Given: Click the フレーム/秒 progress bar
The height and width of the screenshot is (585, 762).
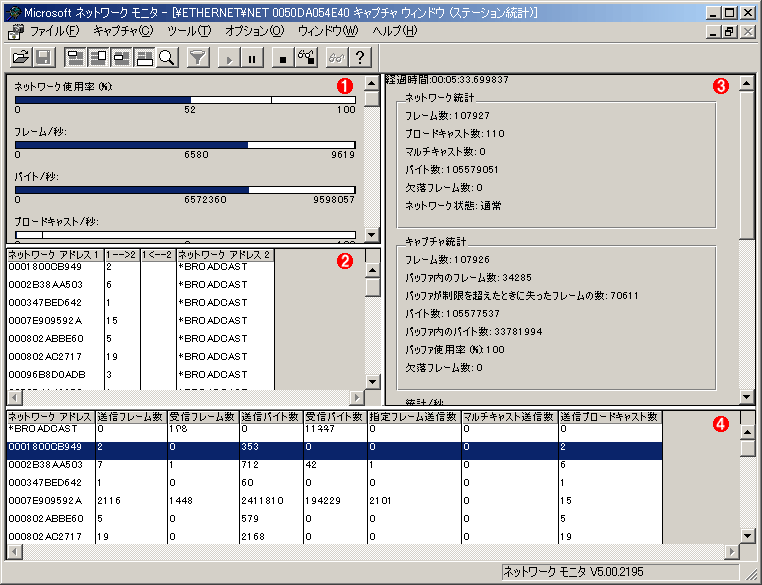Looking at the screenshot, I should coord(185,145).
